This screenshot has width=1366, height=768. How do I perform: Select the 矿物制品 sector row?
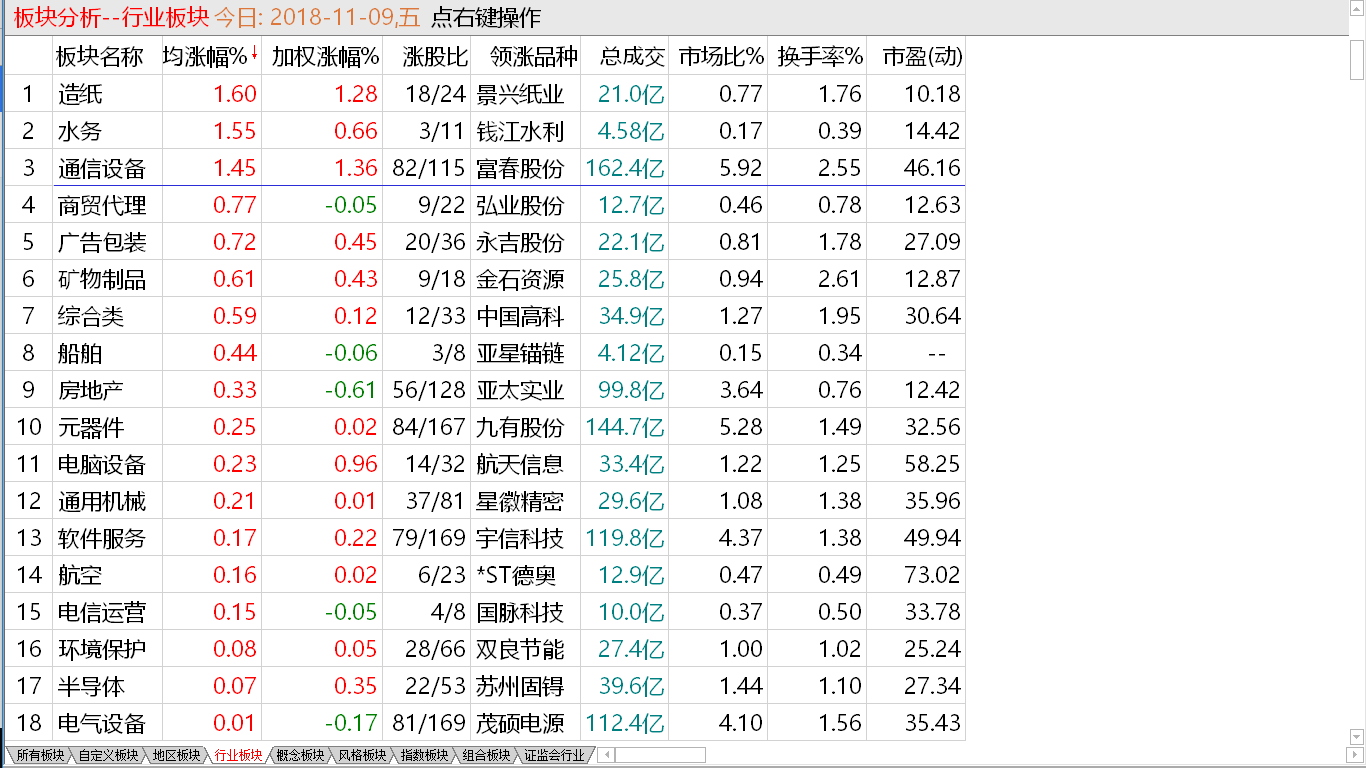(x=485, y=280)
